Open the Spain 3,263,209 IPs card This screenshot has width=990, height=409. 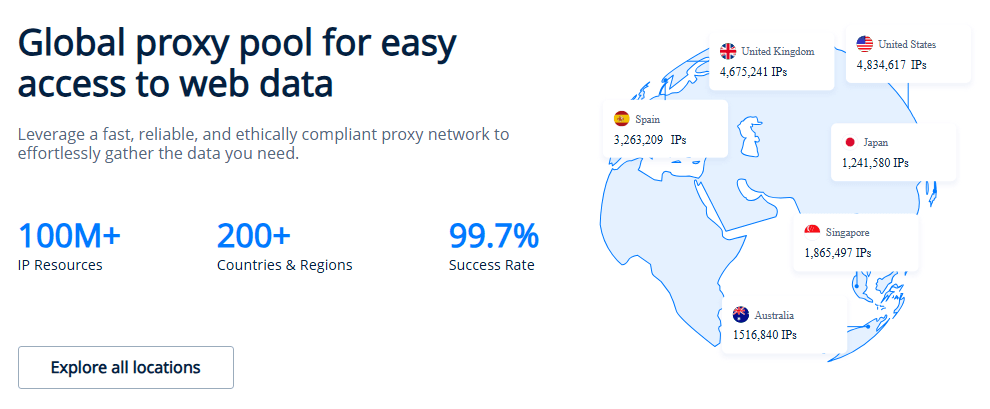[664, 129]
